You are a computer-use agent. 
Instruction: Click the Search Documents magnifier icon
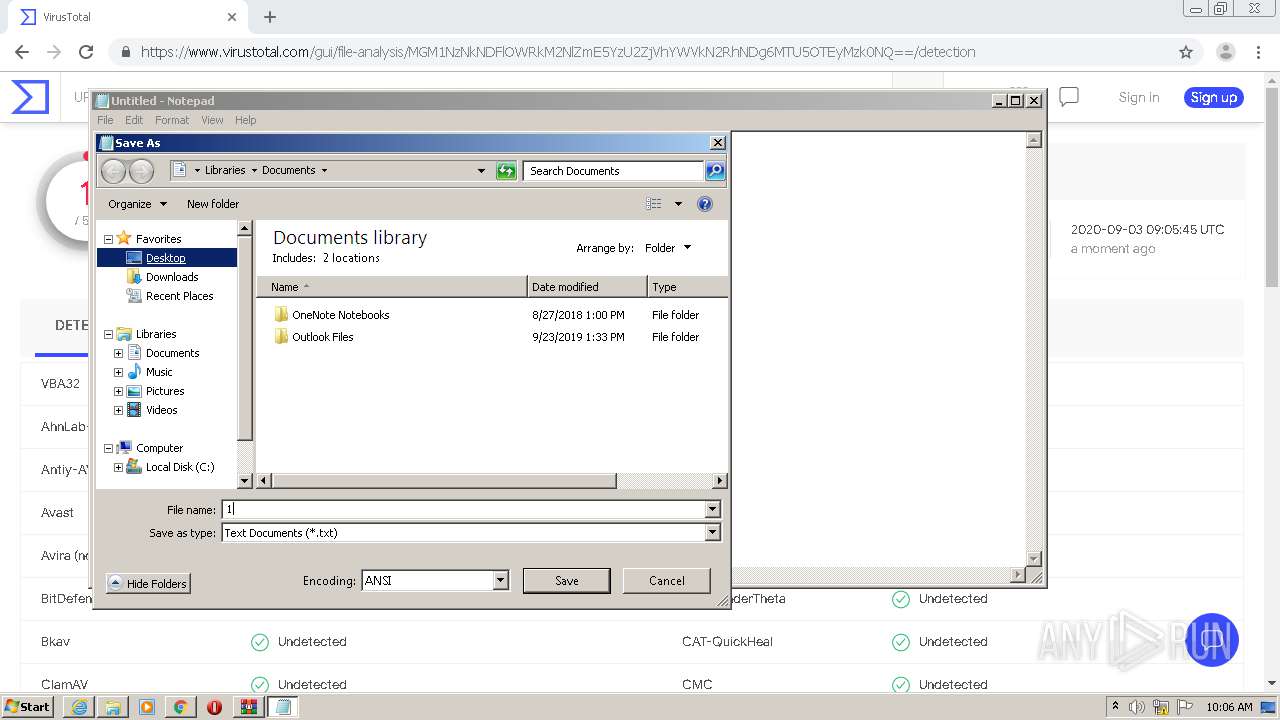tap(715, 171)
